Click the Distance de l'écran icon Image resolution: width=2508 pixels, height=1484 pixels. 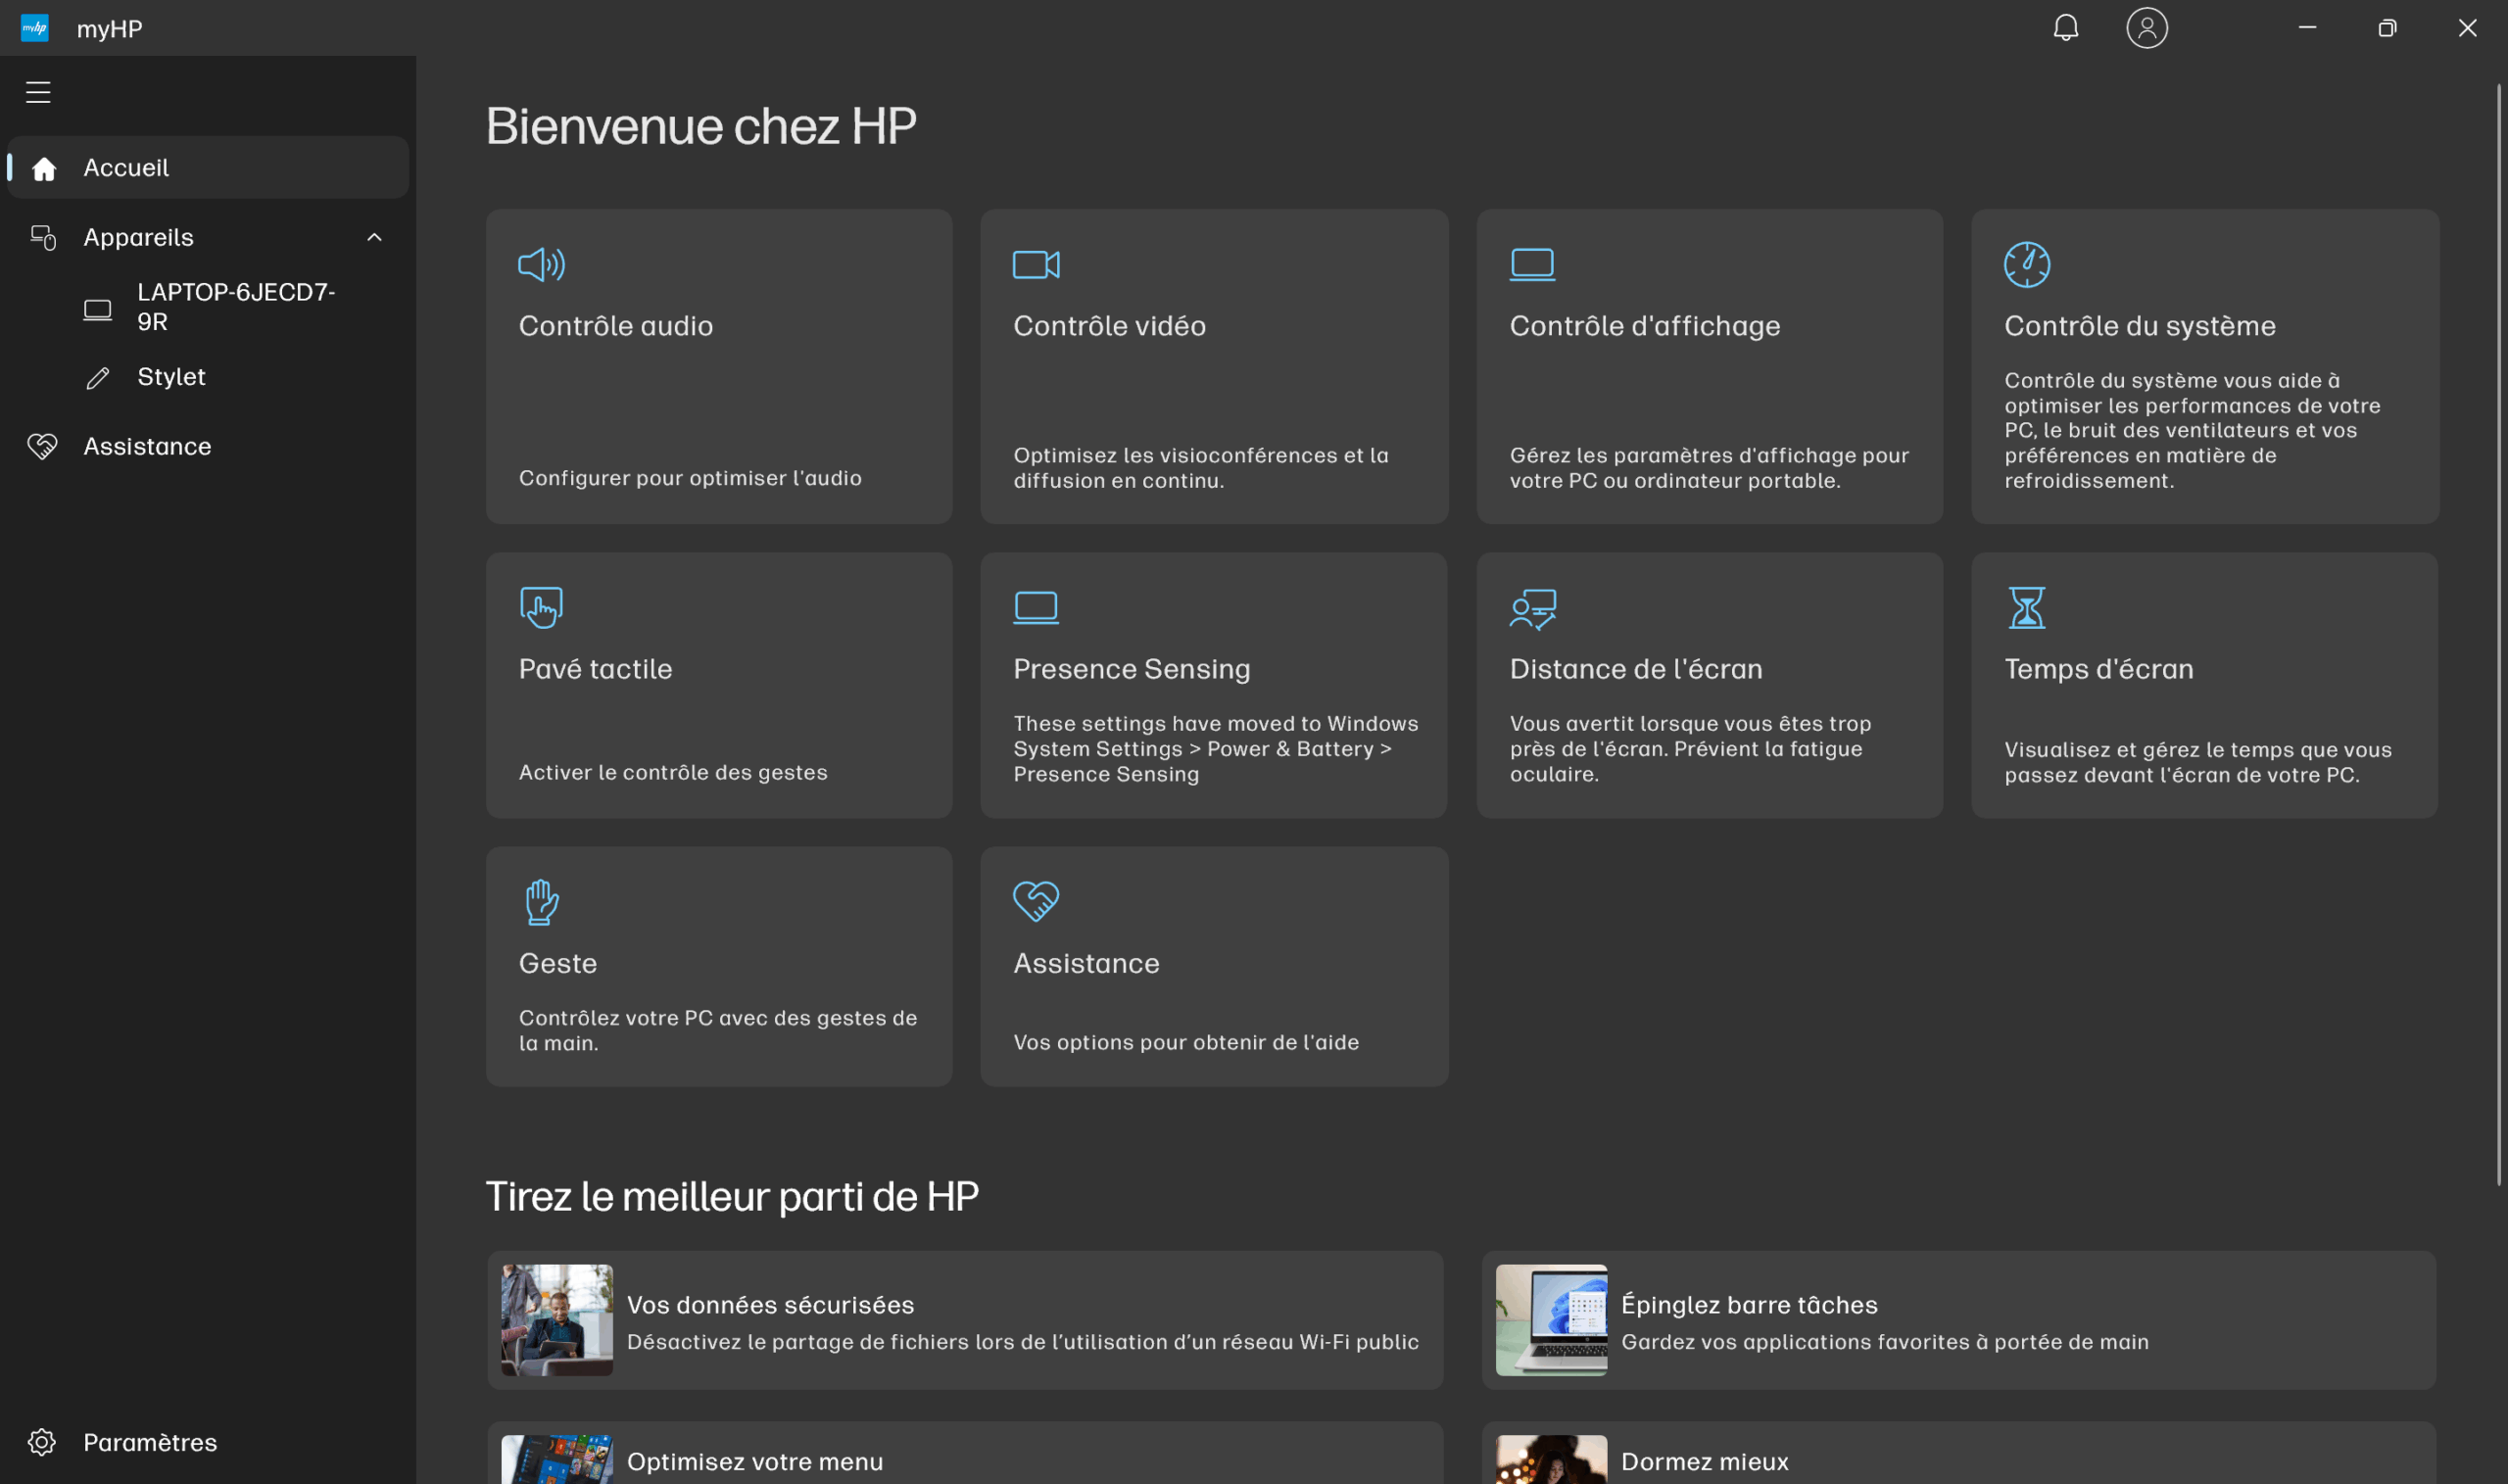coord(1532,608)
